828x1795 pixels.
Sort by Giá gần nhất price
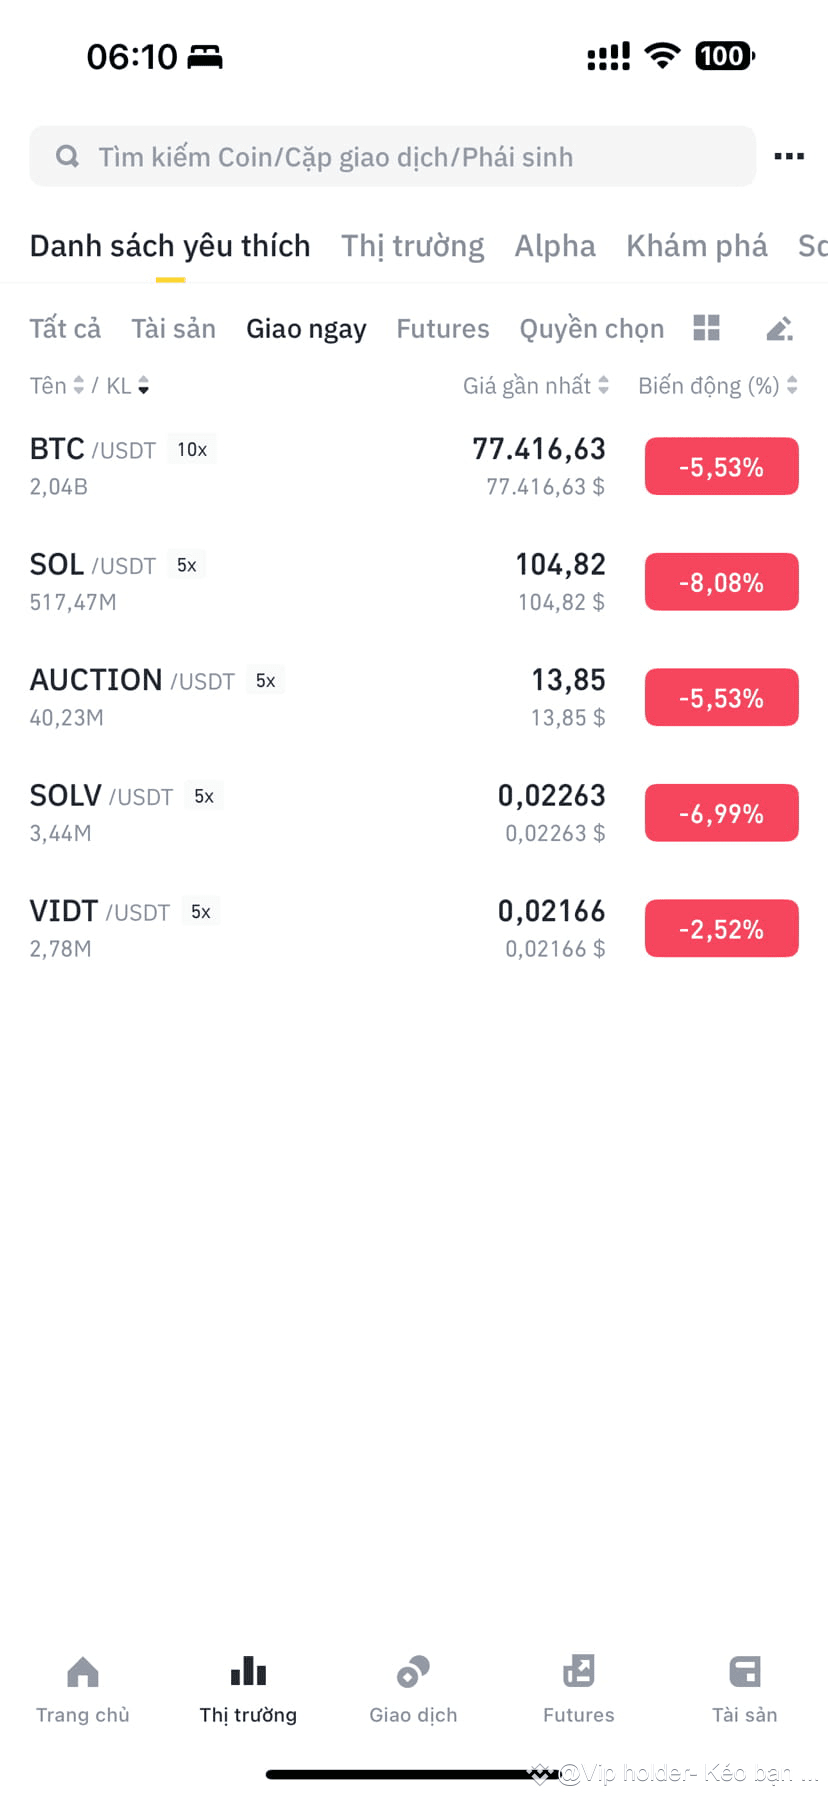[x=536, y=386]
